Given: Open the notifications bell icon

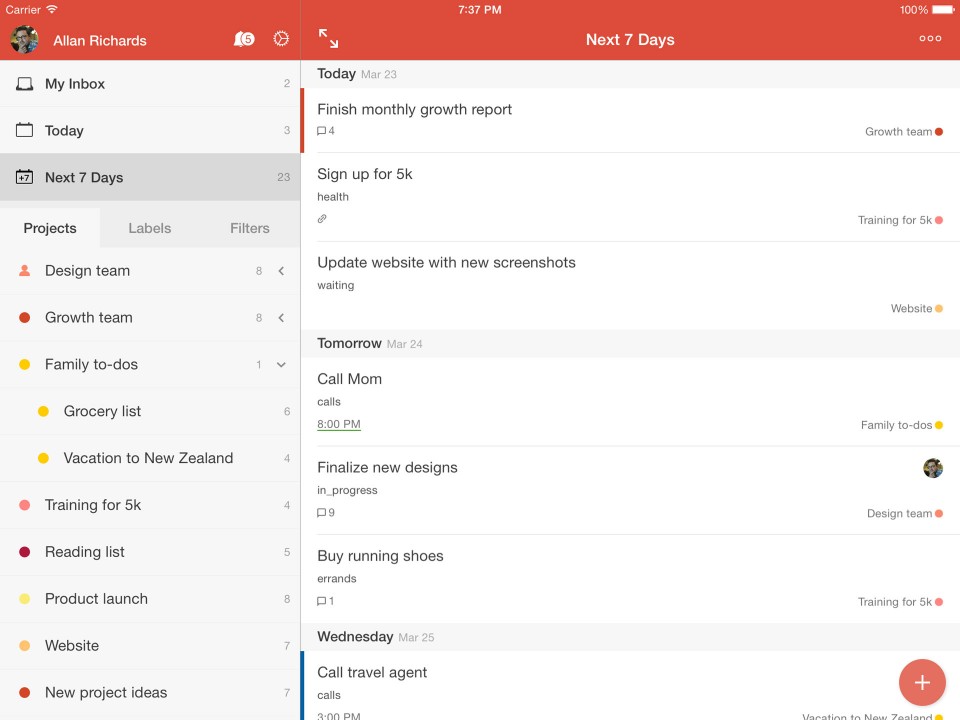Looking at the screenshot, I should (x=243, y=39).
